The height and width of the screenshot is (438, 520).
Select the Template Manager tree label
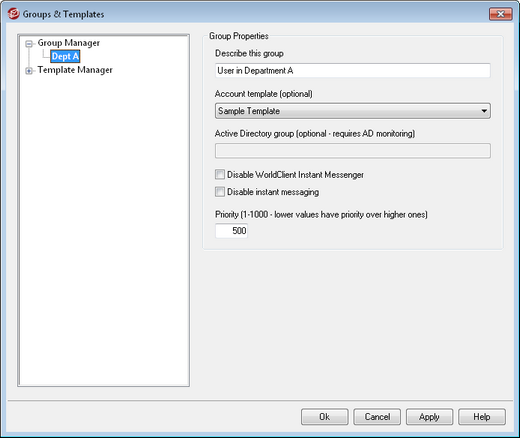75,70
